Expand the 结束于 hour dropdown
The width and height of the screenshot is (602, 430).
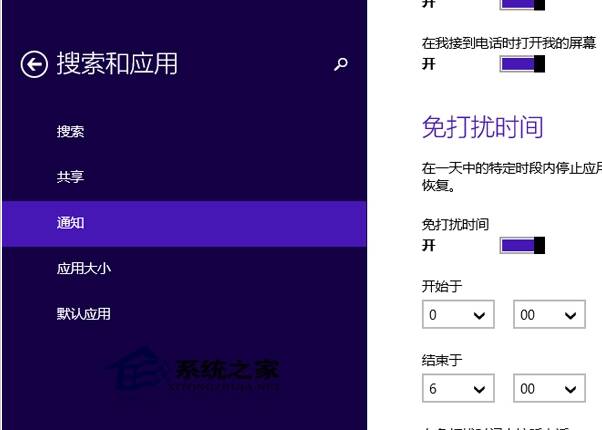tap(458, 388)
